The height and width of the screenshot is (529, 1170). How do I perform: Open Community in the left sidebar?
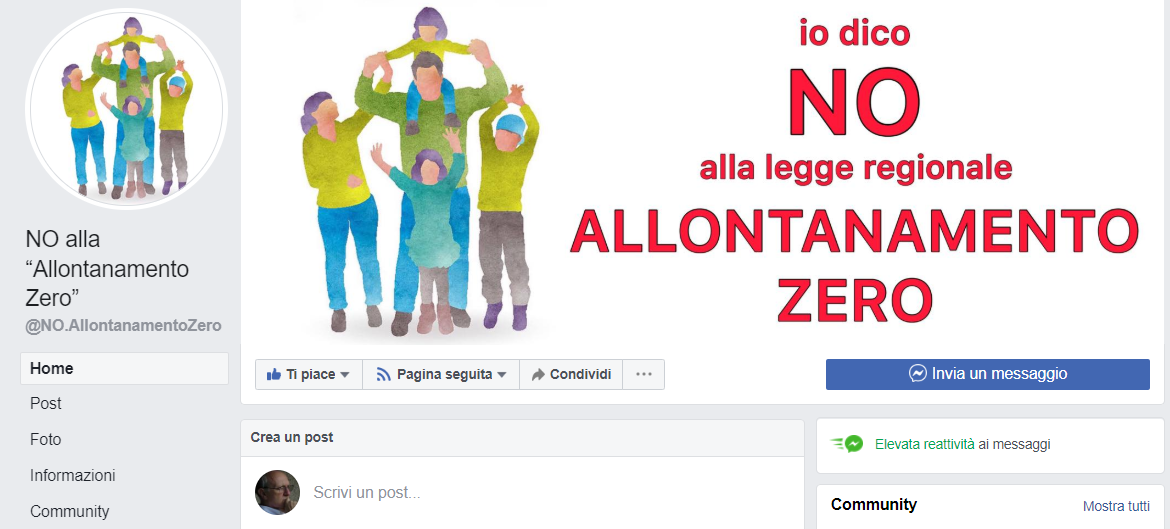coord(124,511)
